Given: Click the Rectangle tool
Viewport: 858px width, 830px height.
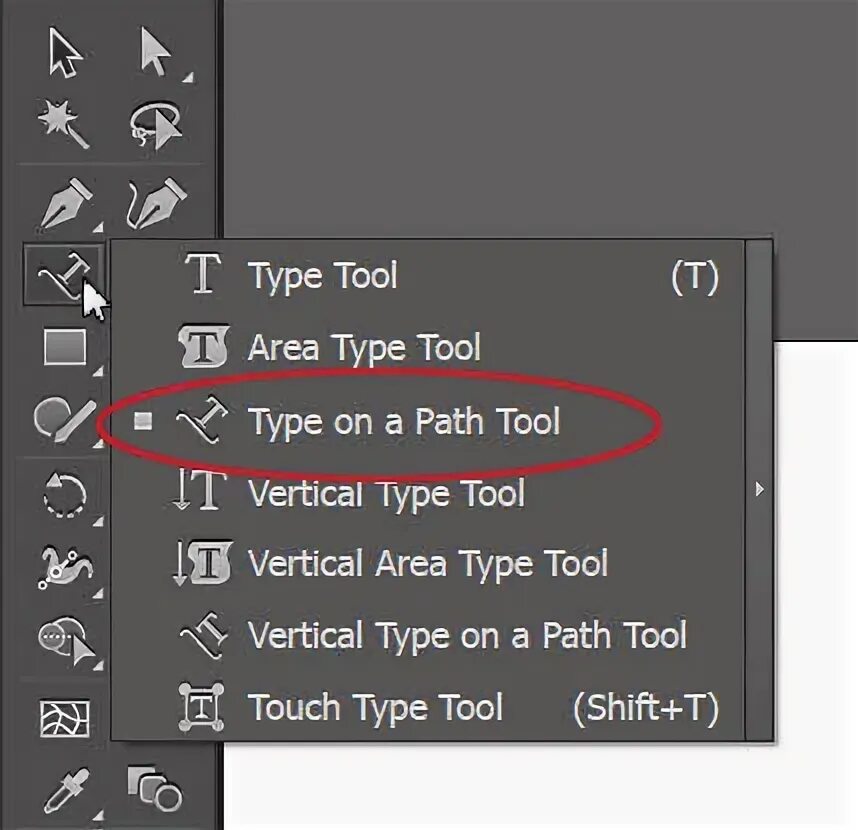Looking at the screenshot, I should [65, 346].
